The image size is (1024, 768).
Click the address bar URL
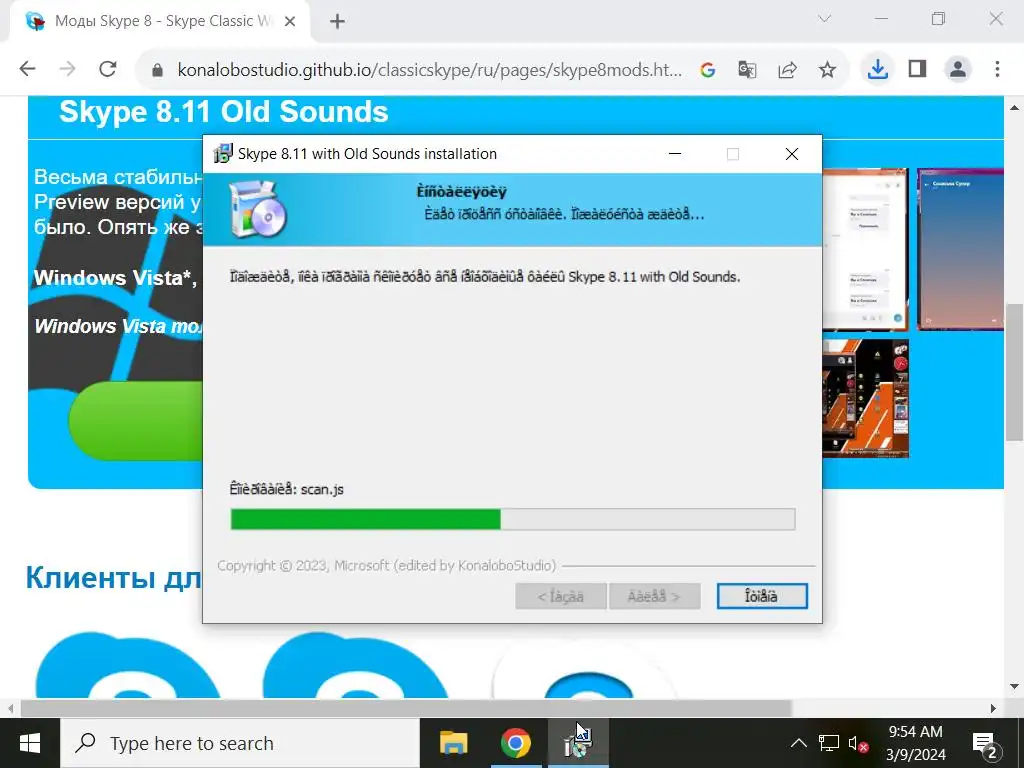[429, 70]
